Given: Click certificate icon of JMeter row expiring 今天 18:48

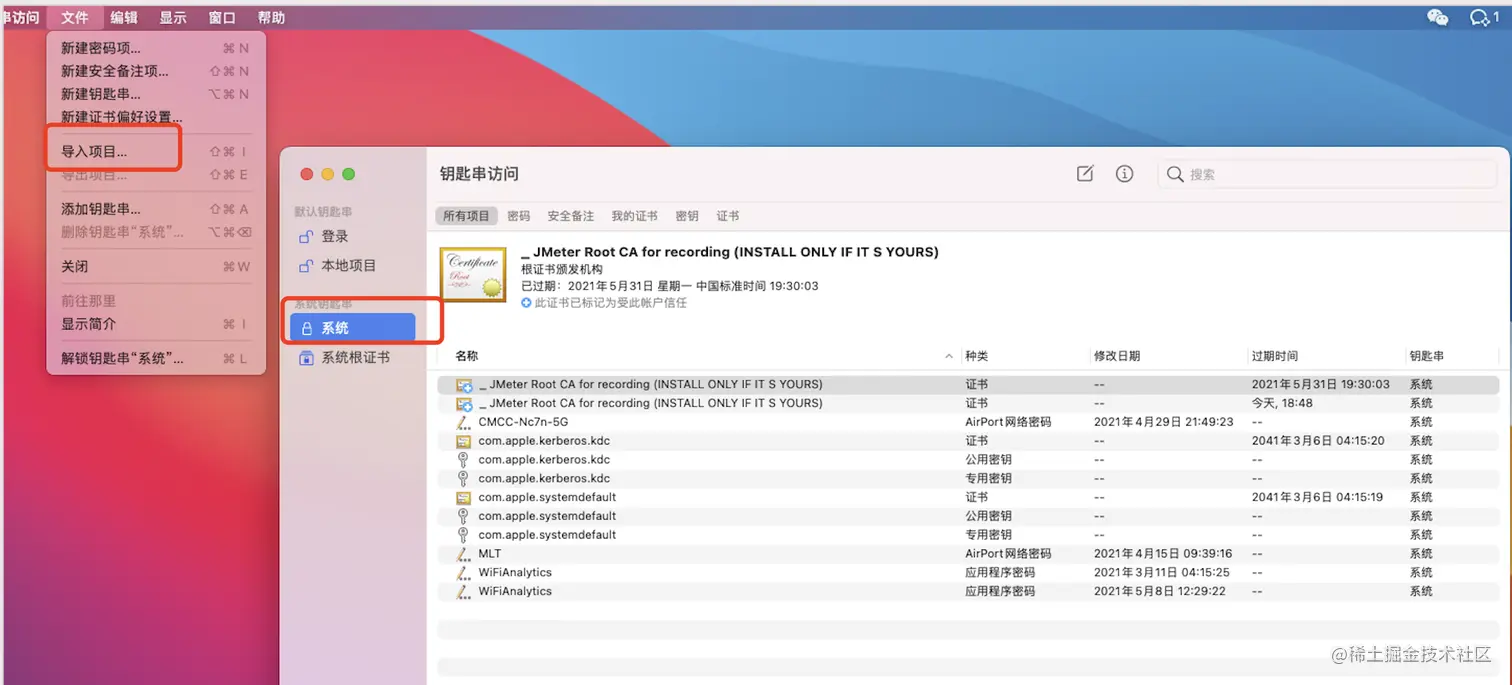Looking at the screenshot, I should click(464, 404).
